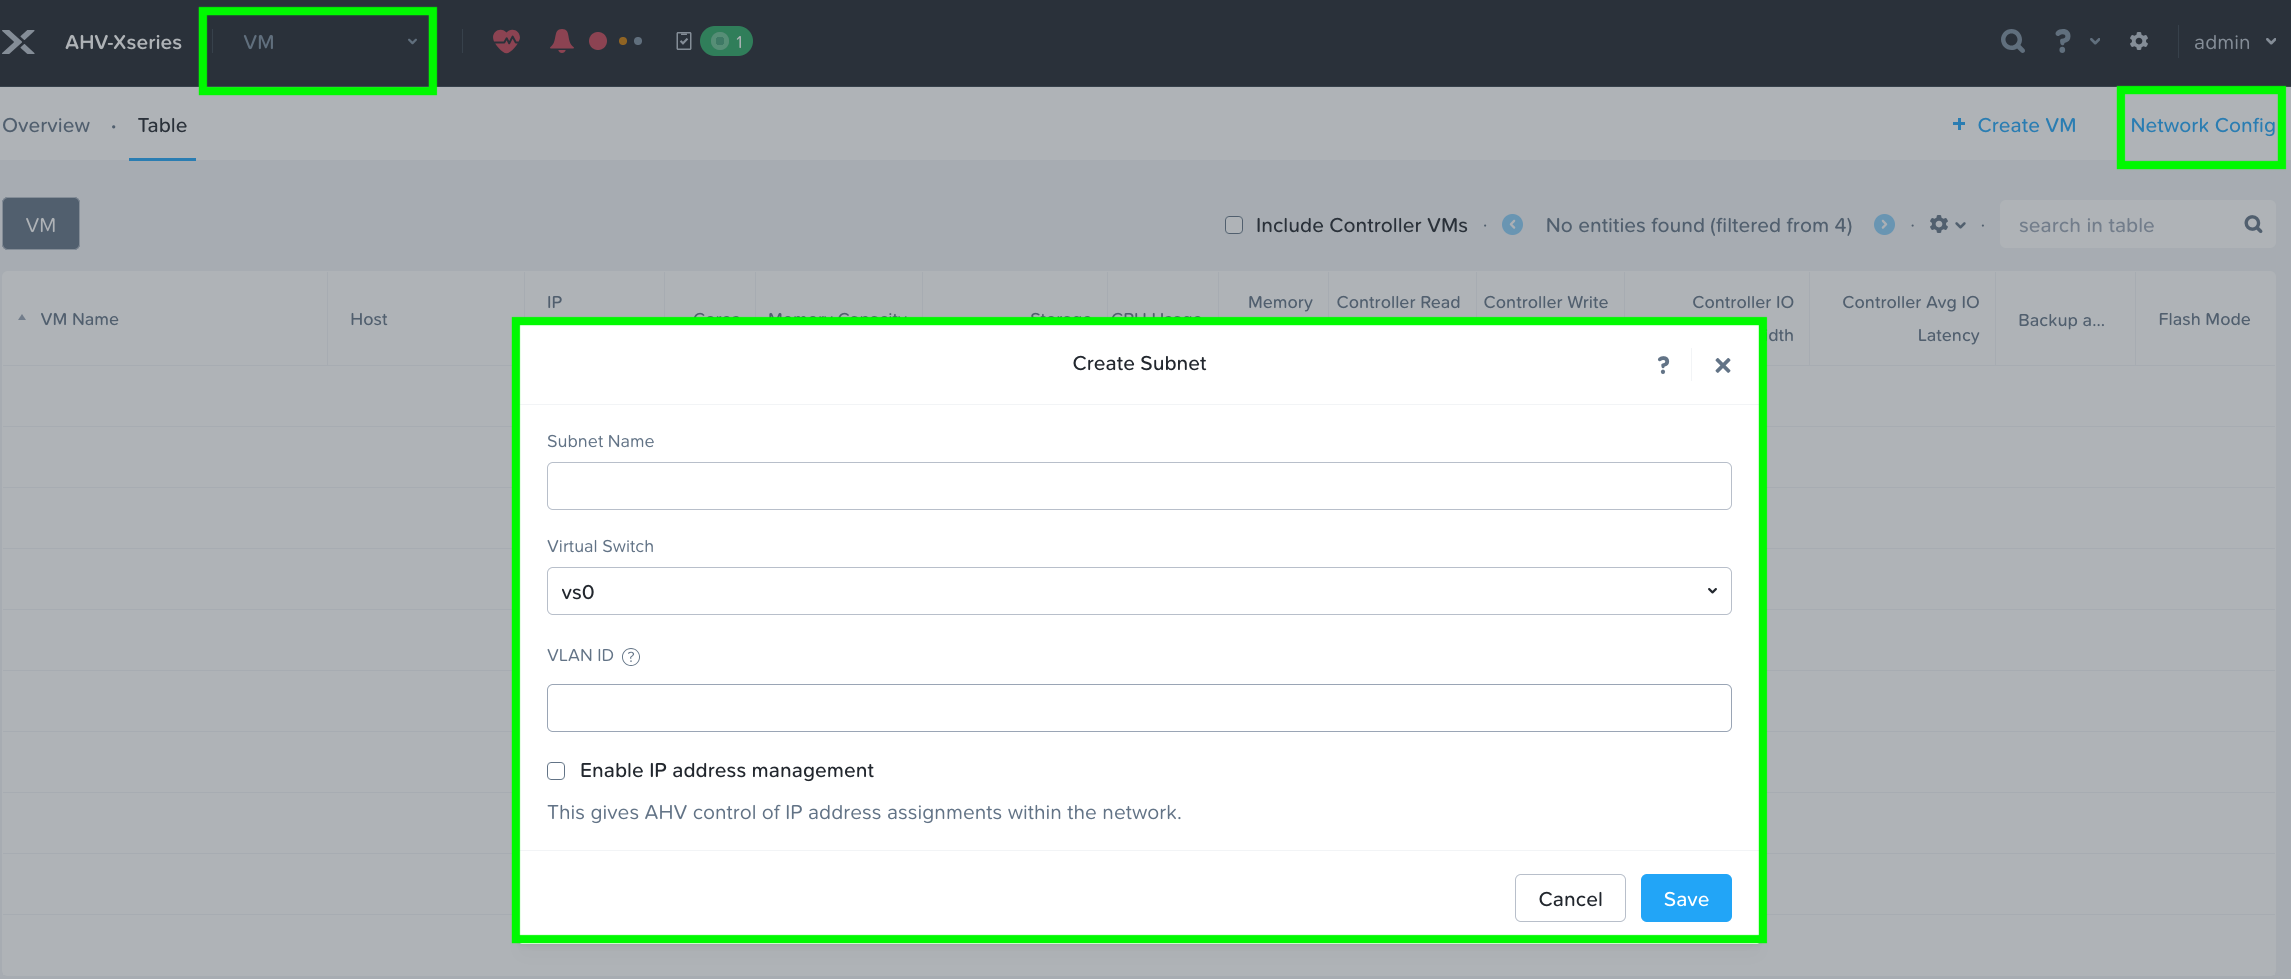This screenshot has width=2291, height=979.
Task: Click the Nutanix X logo
Action: pos(21,41)
